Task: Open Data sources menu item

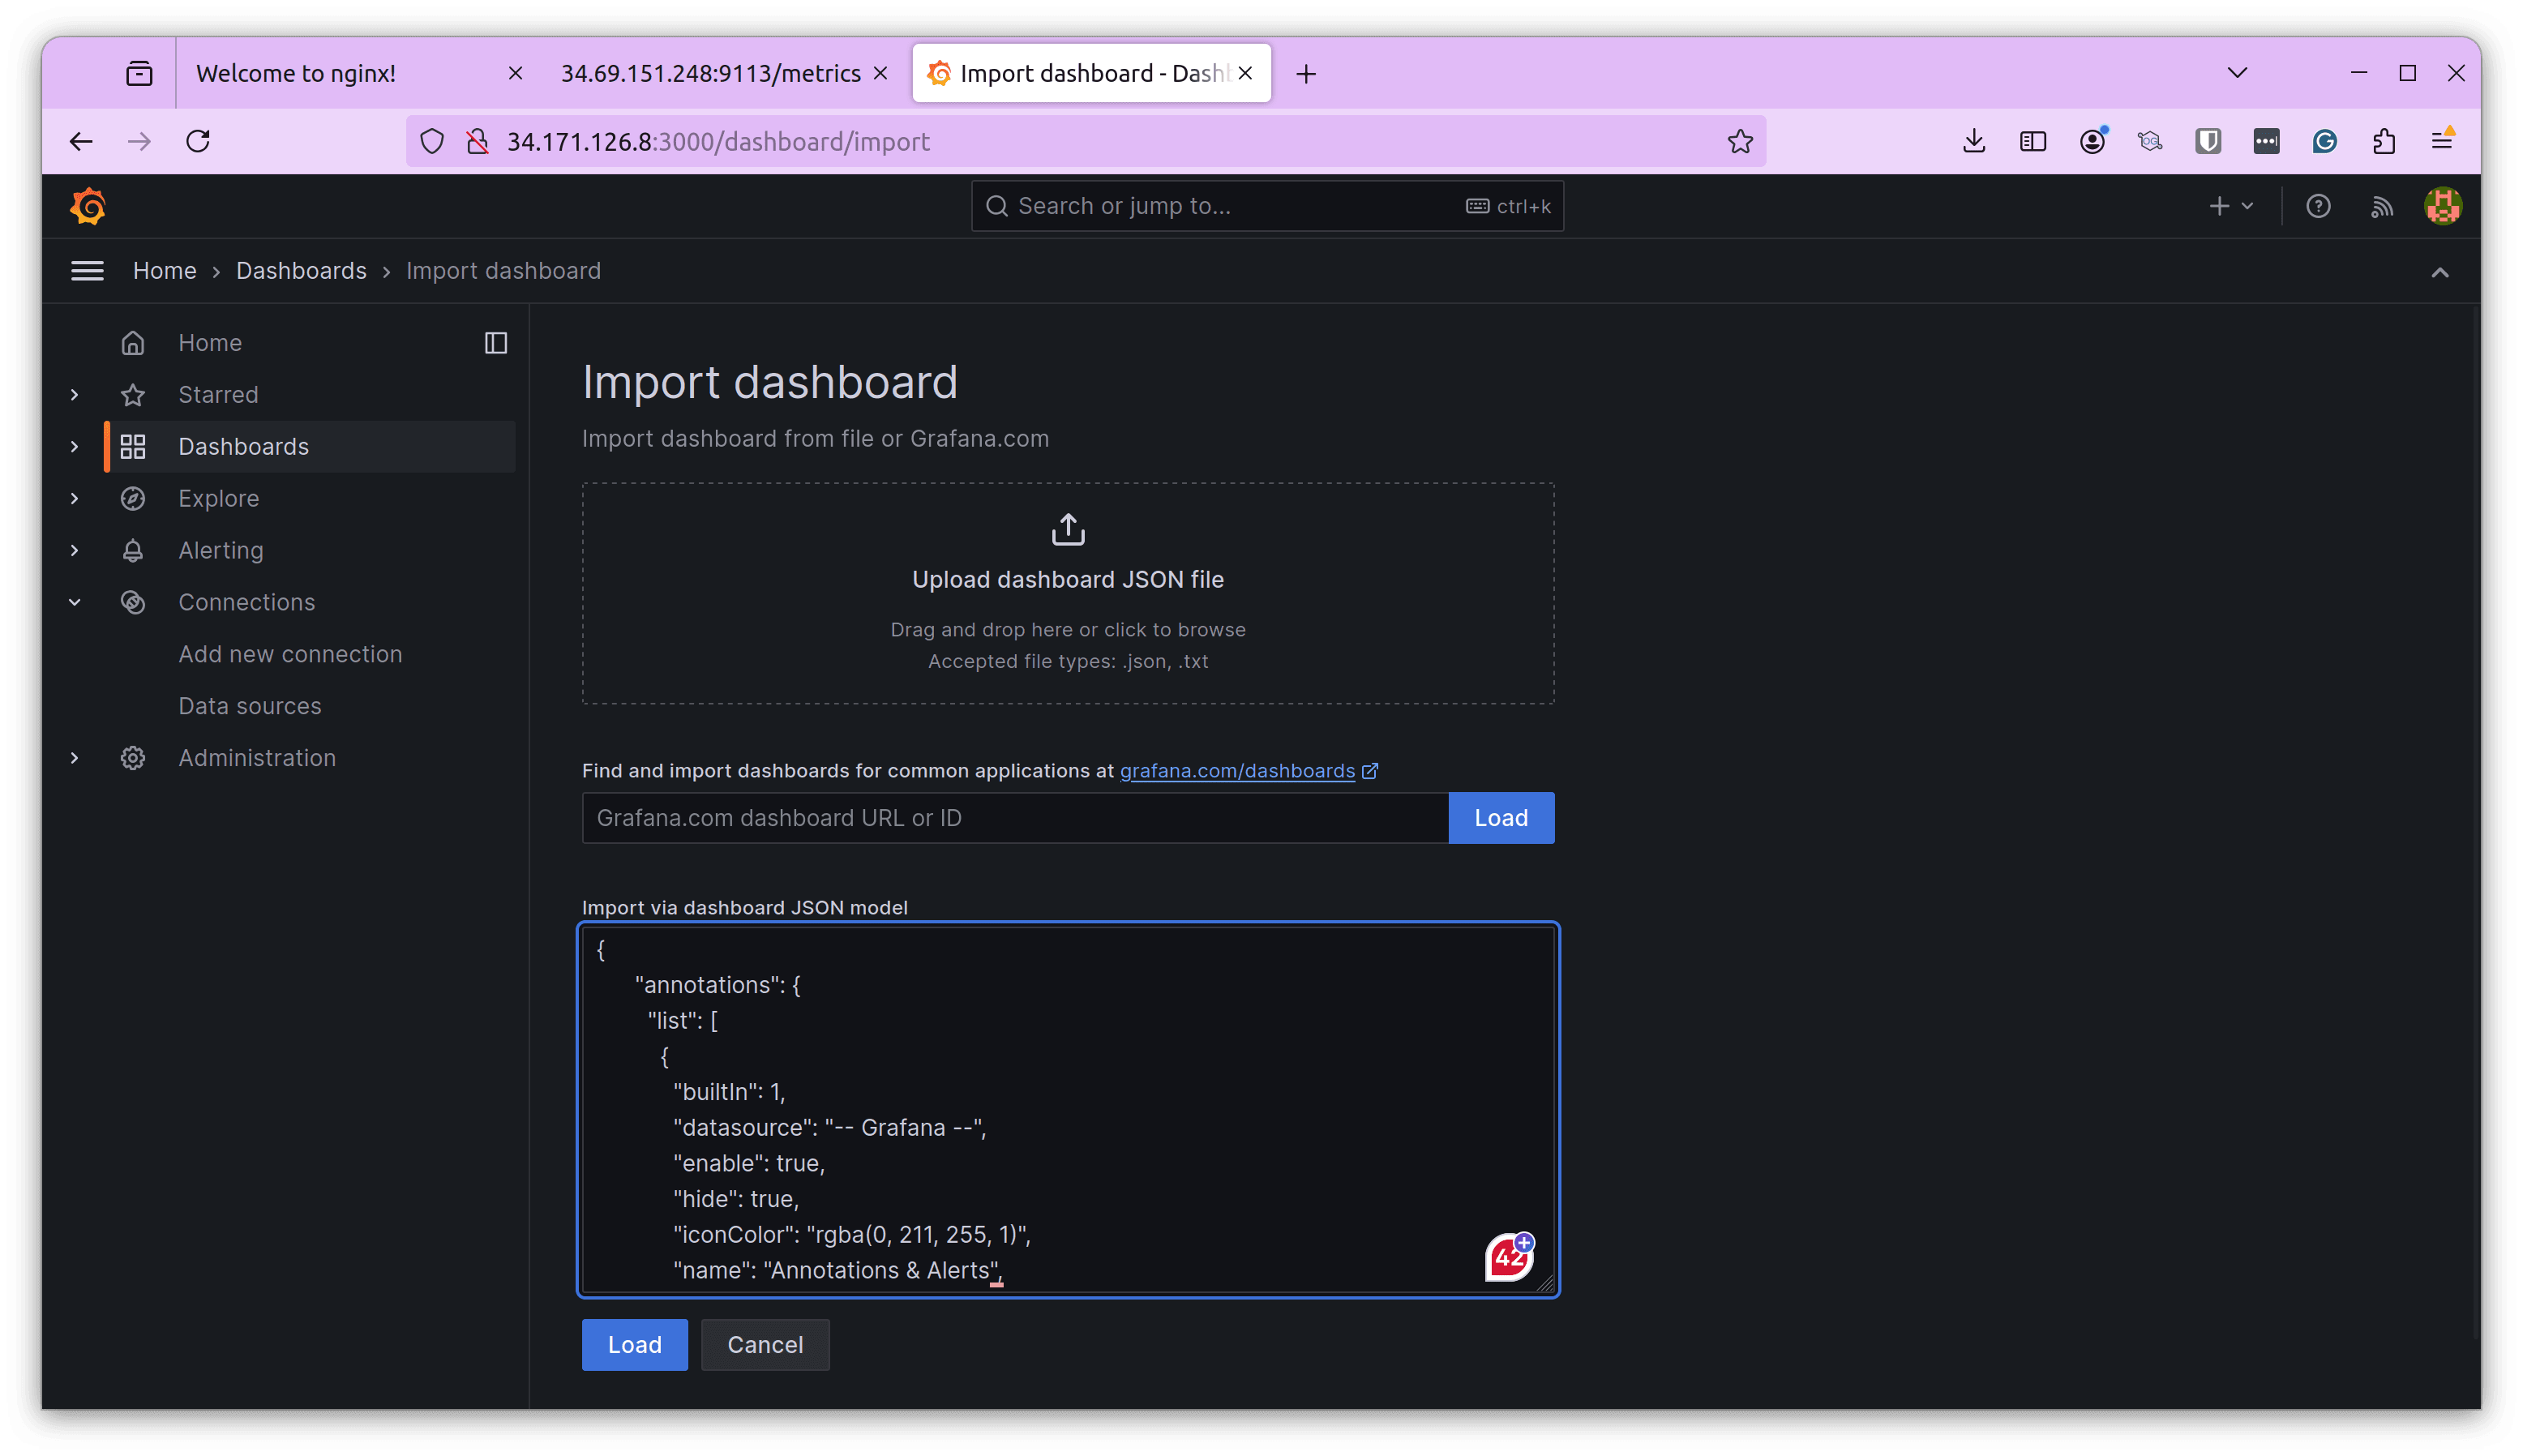Action: [x=250, y=706]
